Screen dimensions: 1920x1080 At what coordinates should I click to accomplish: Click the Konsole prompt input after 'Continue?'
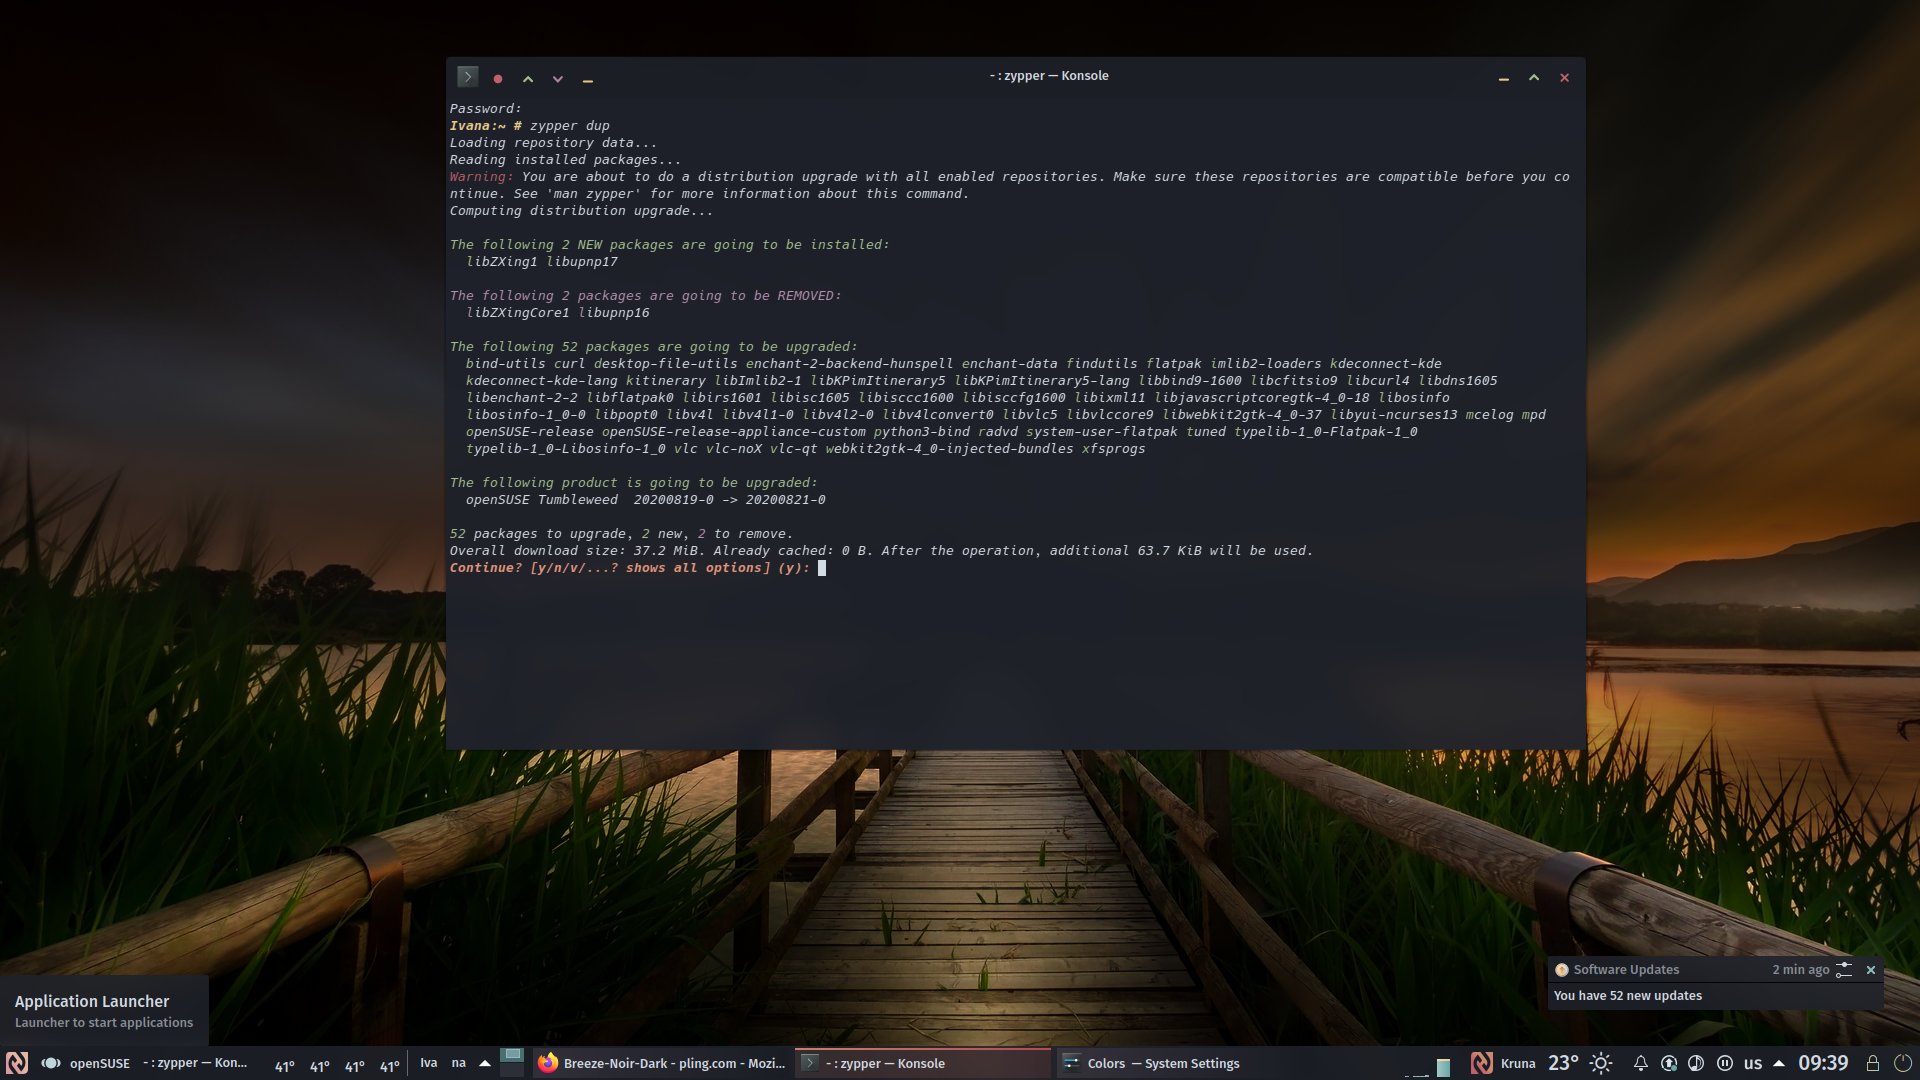822,568
